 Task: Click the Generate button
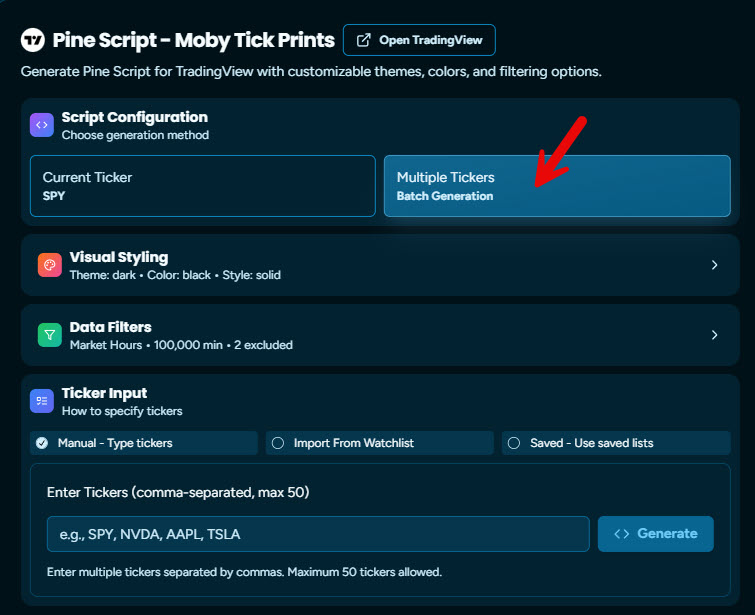coord(656,534)
